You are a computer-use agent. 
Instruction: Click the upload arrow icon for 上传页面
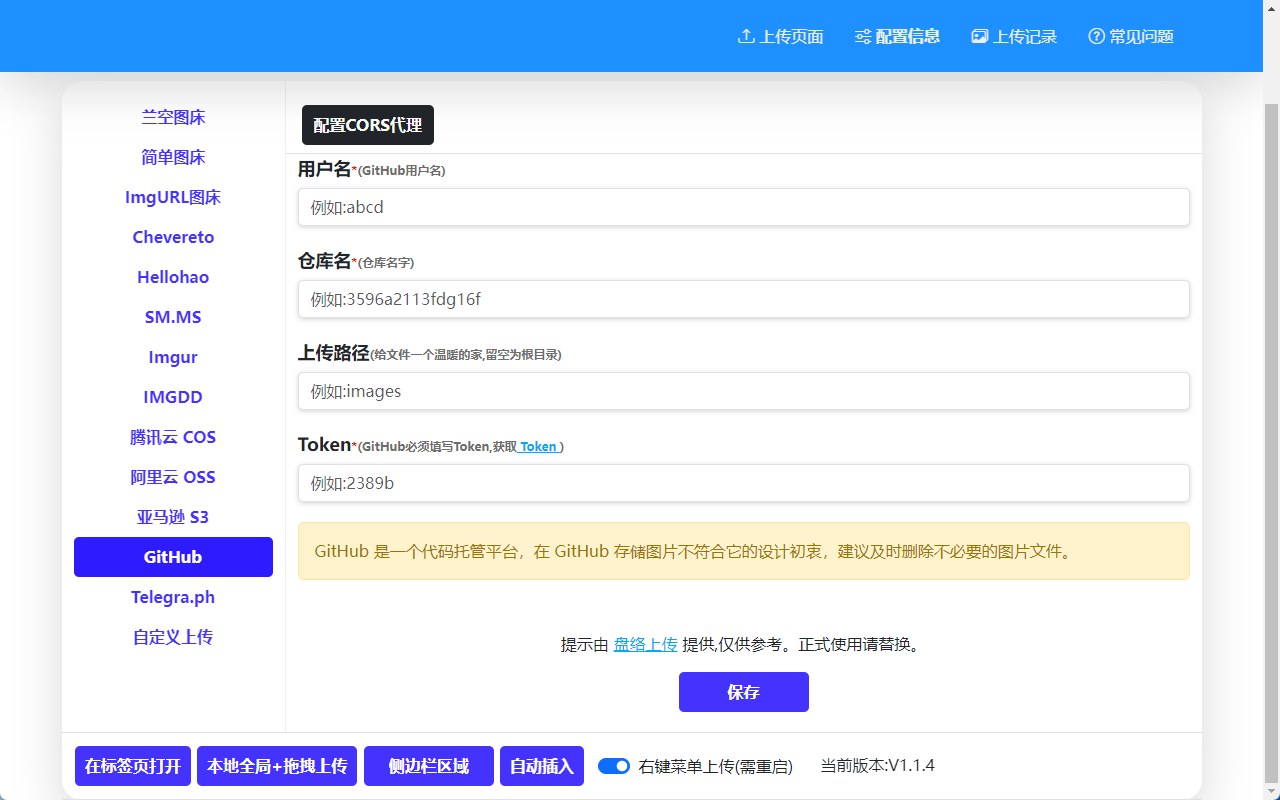point(746,36)
